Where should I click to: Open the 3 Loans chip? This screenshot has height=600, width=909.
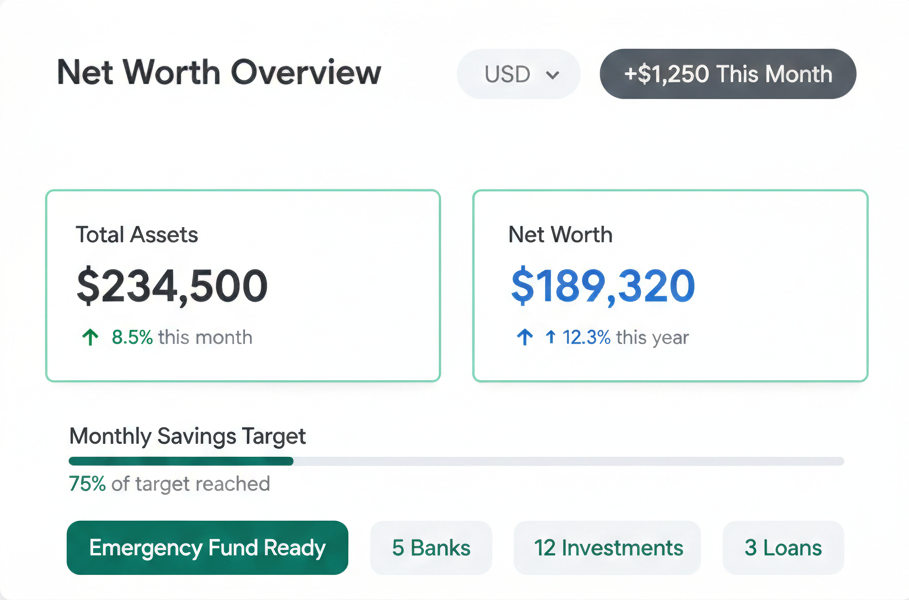pyautogui.click(x=783, y=548)
